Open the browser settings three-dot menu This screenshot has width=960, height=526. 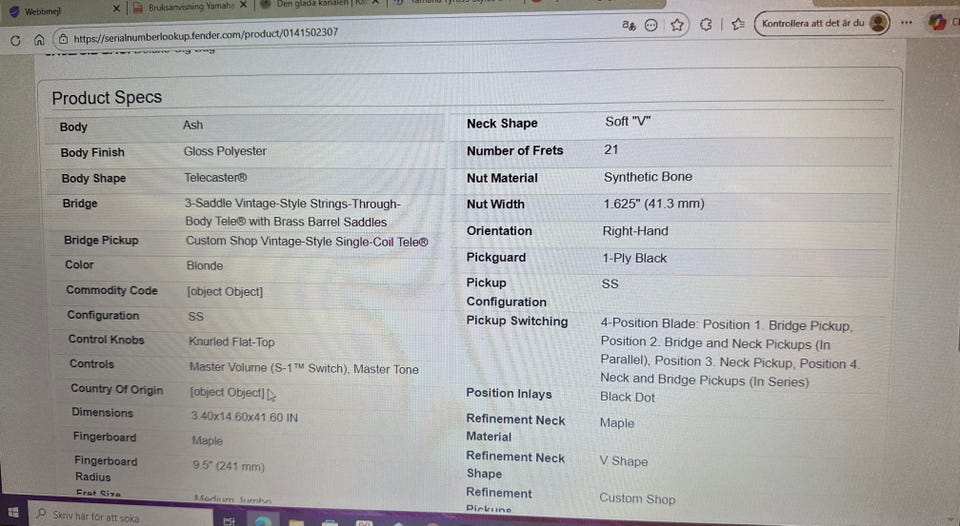click(906, 23)
